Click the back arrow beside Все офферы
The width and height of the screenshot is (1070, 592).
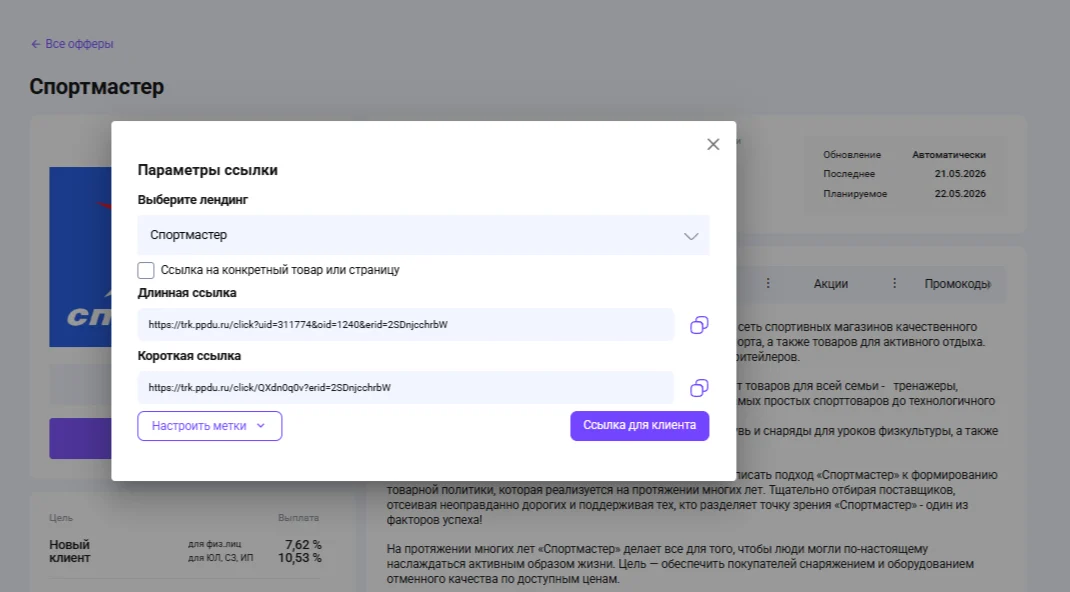click(35, 44)
